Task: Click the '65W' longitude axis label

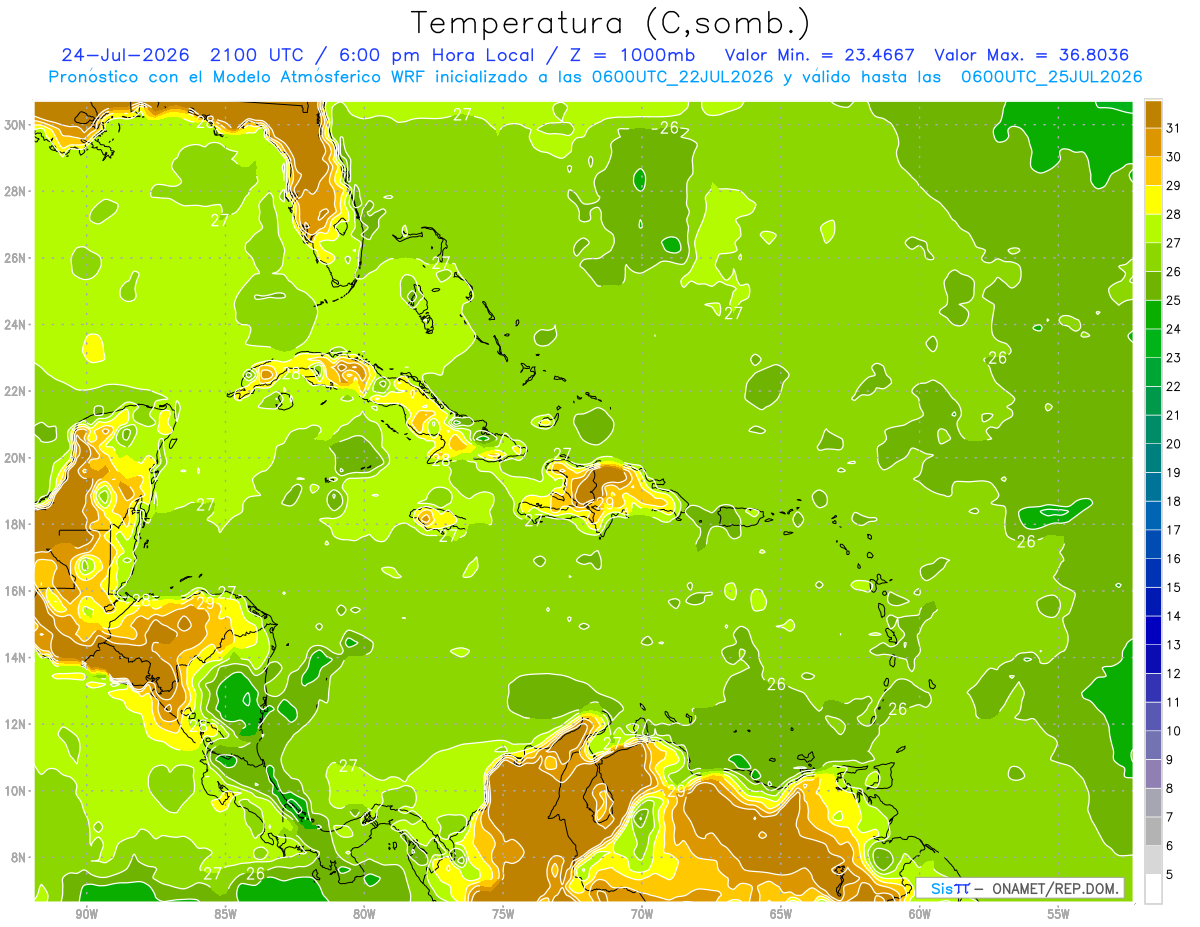Action: (781, 914)
